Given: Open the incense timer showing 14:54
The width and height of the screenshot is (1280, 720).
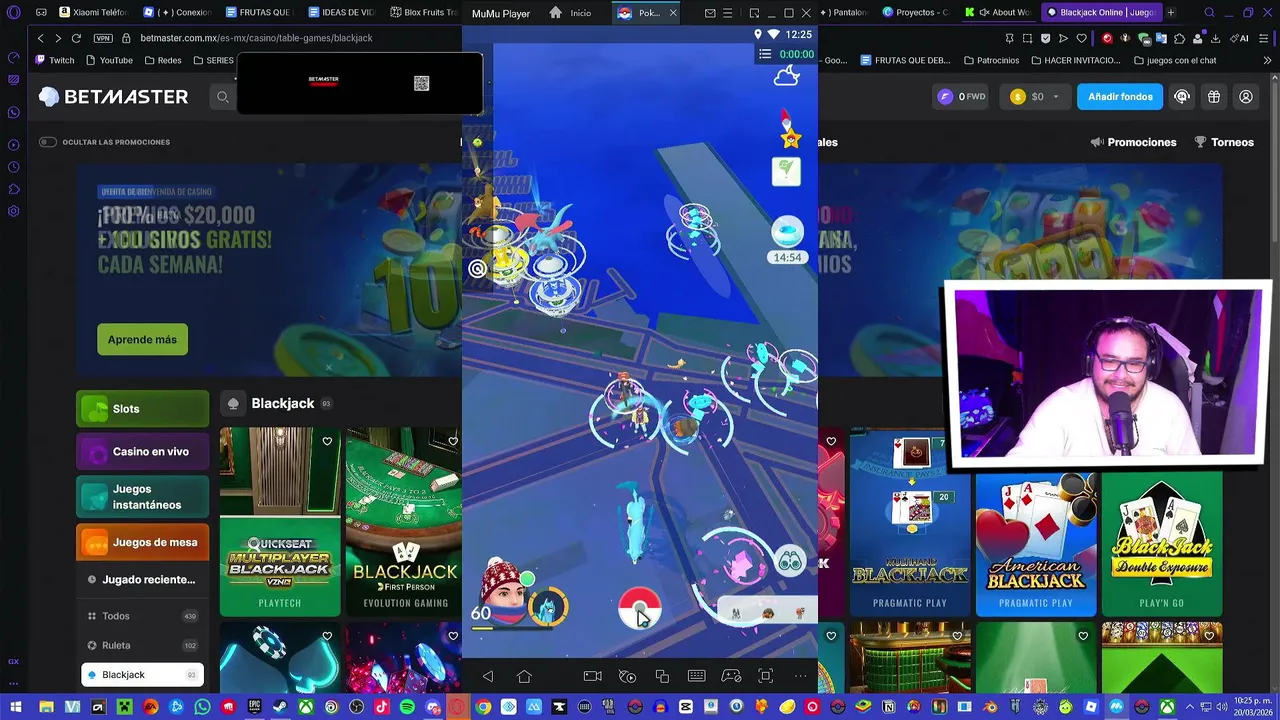Looking at the screenshot, I should click(787, 240).
